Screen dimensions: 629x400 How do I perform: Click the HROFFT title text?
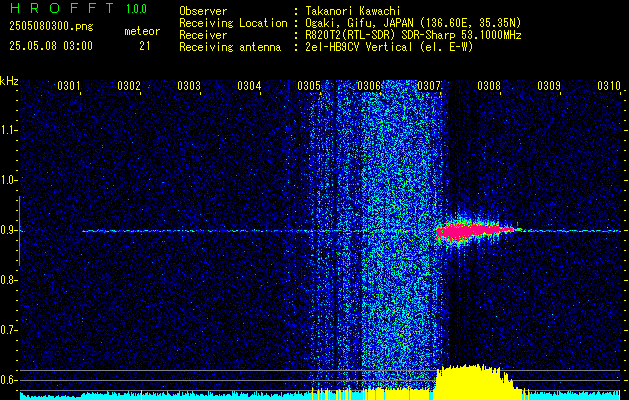pyautogui.click(x=62, y=8)
